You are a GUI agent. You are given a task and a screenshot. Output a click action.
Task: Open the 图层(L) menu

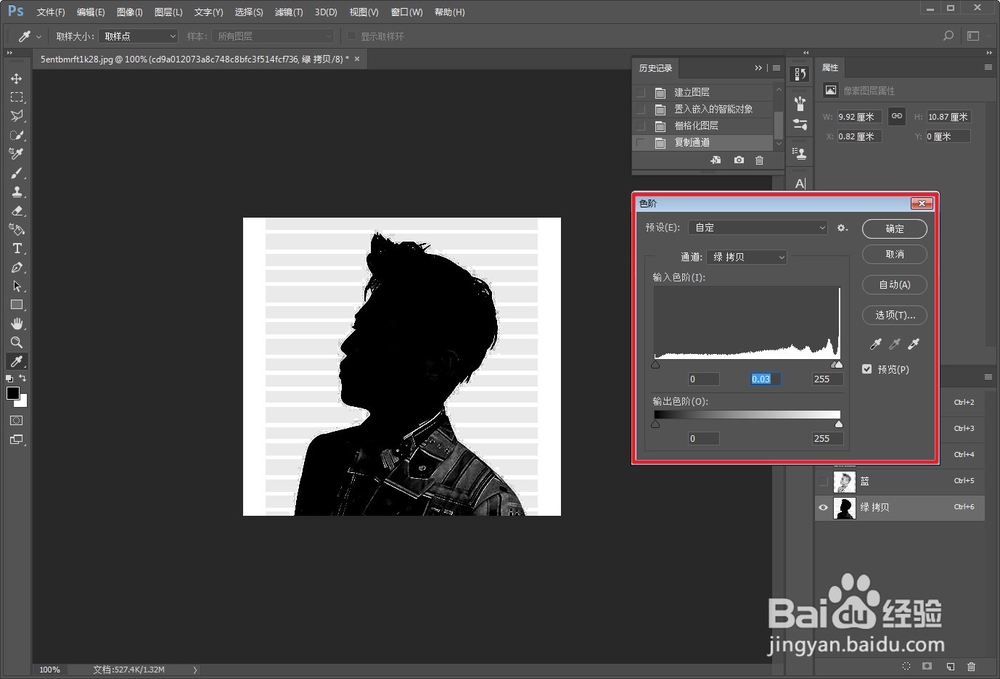point(168,12)
